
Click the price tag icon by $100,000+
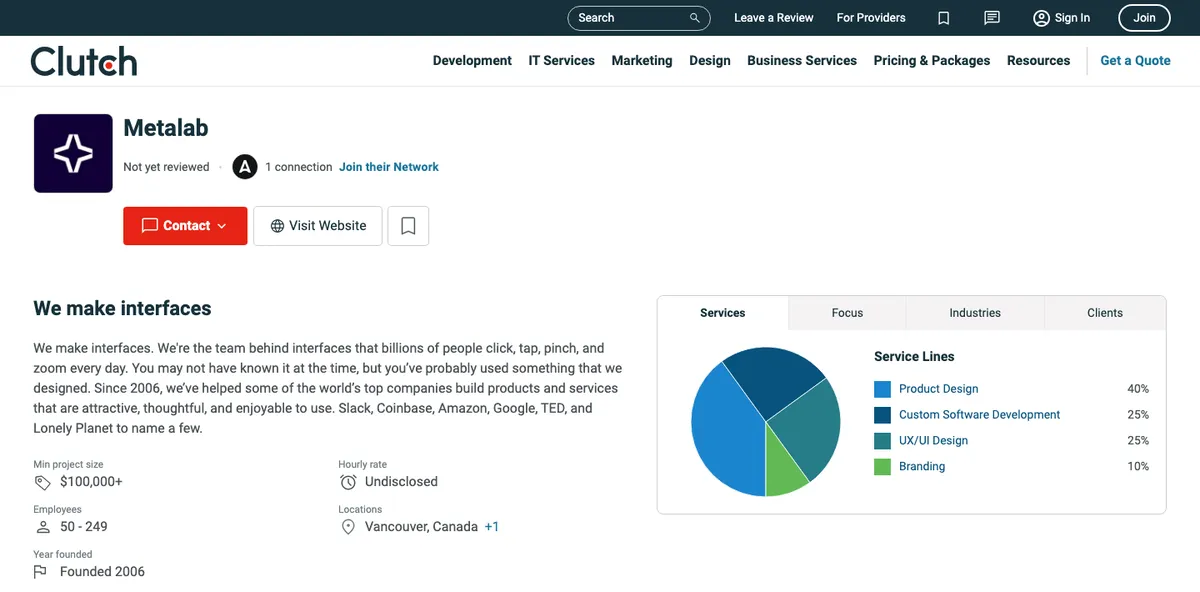(x=42, y=482)
